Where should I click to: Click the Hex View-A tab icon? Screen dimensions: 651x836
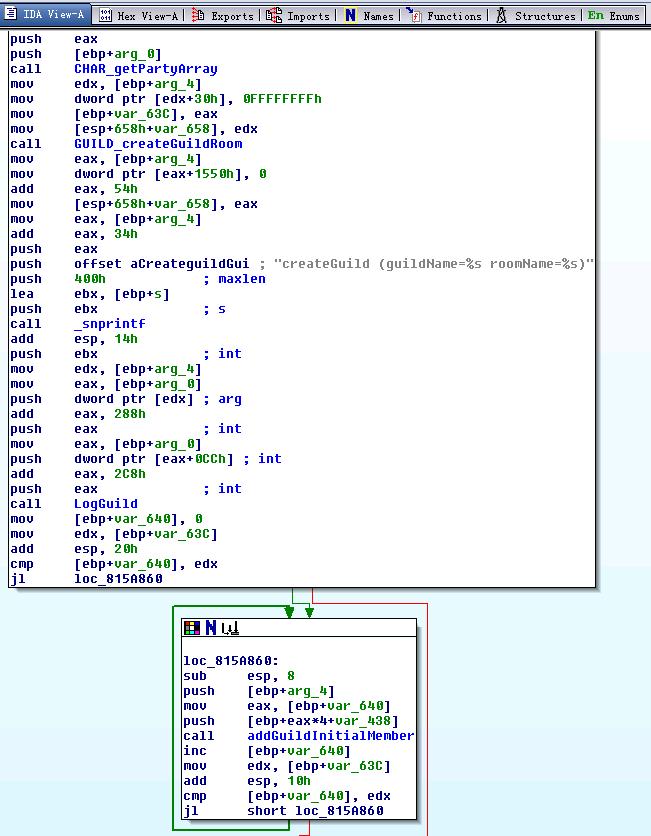(x=106, y=15)
